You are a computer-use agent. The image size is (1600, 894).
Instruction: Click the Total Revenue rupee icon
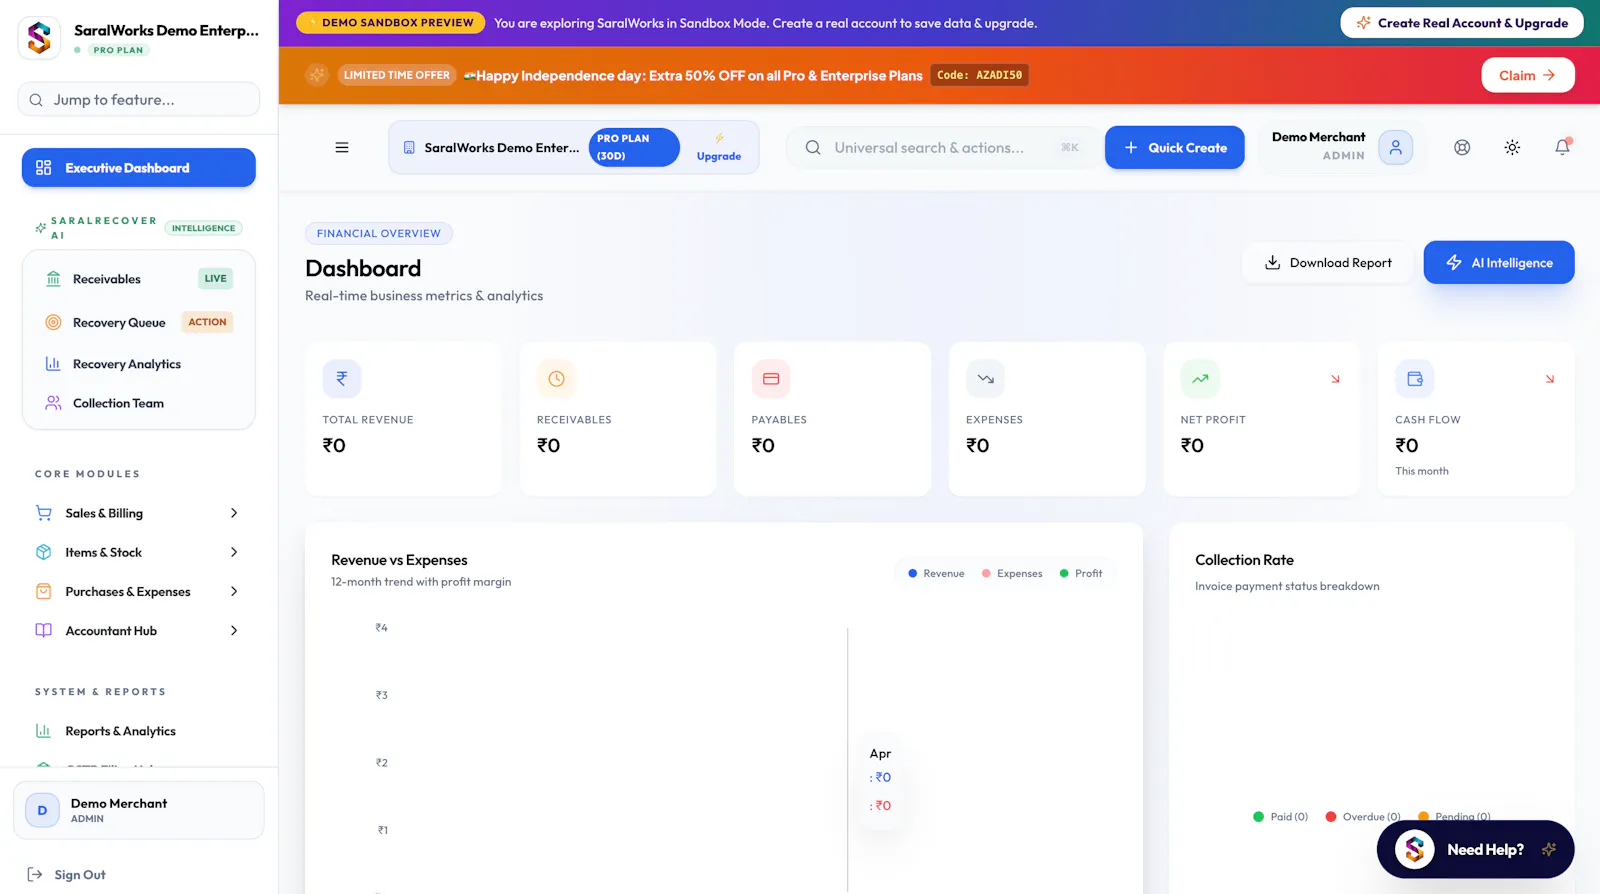click(342, 379)
